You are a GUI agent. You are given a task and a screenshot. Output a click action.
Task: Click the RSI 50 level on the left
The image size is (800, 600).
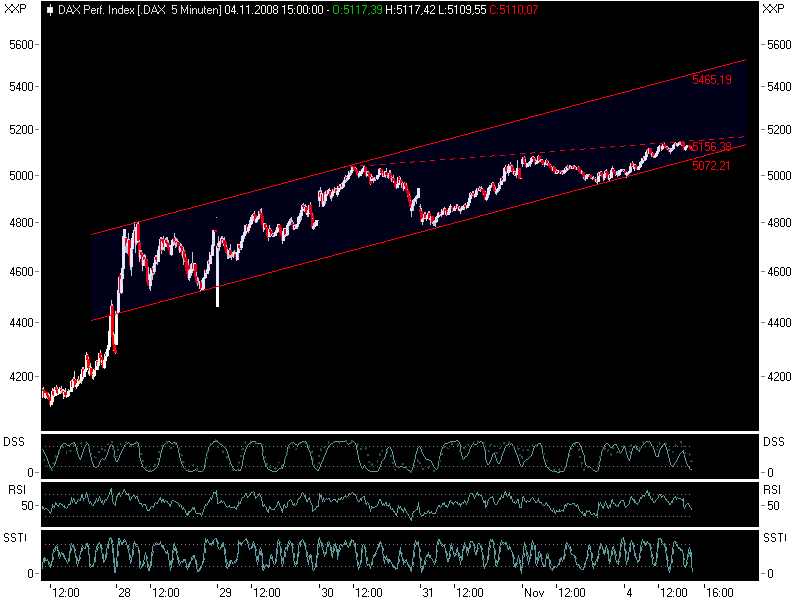point(28,506)
